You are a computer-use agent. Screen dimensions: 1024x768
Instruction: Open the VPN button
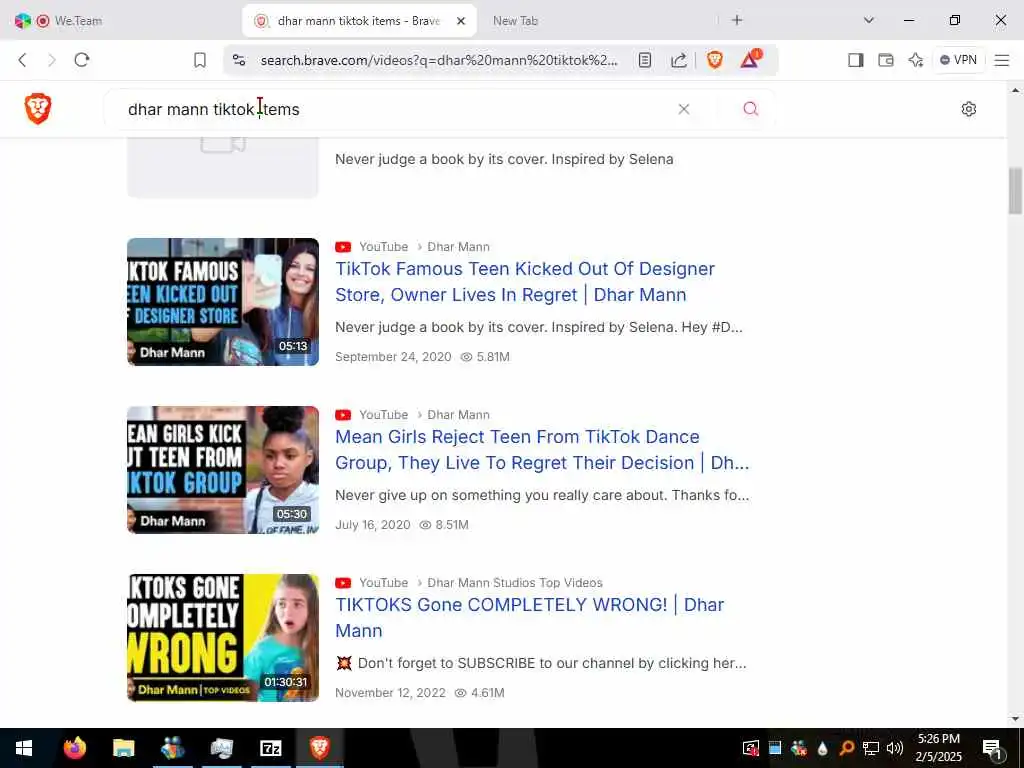[x=958, y=60]
